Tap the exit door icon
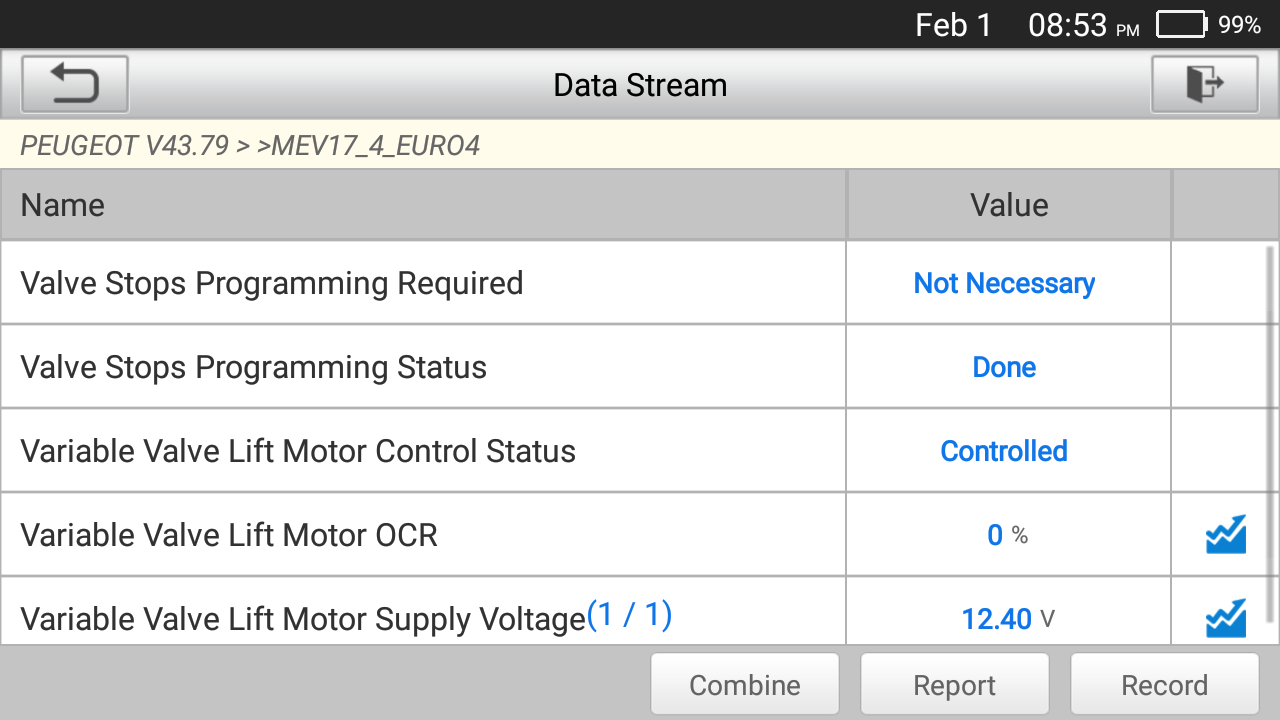The height and width of the screenshot is (720, 1280). [1205, 84]
